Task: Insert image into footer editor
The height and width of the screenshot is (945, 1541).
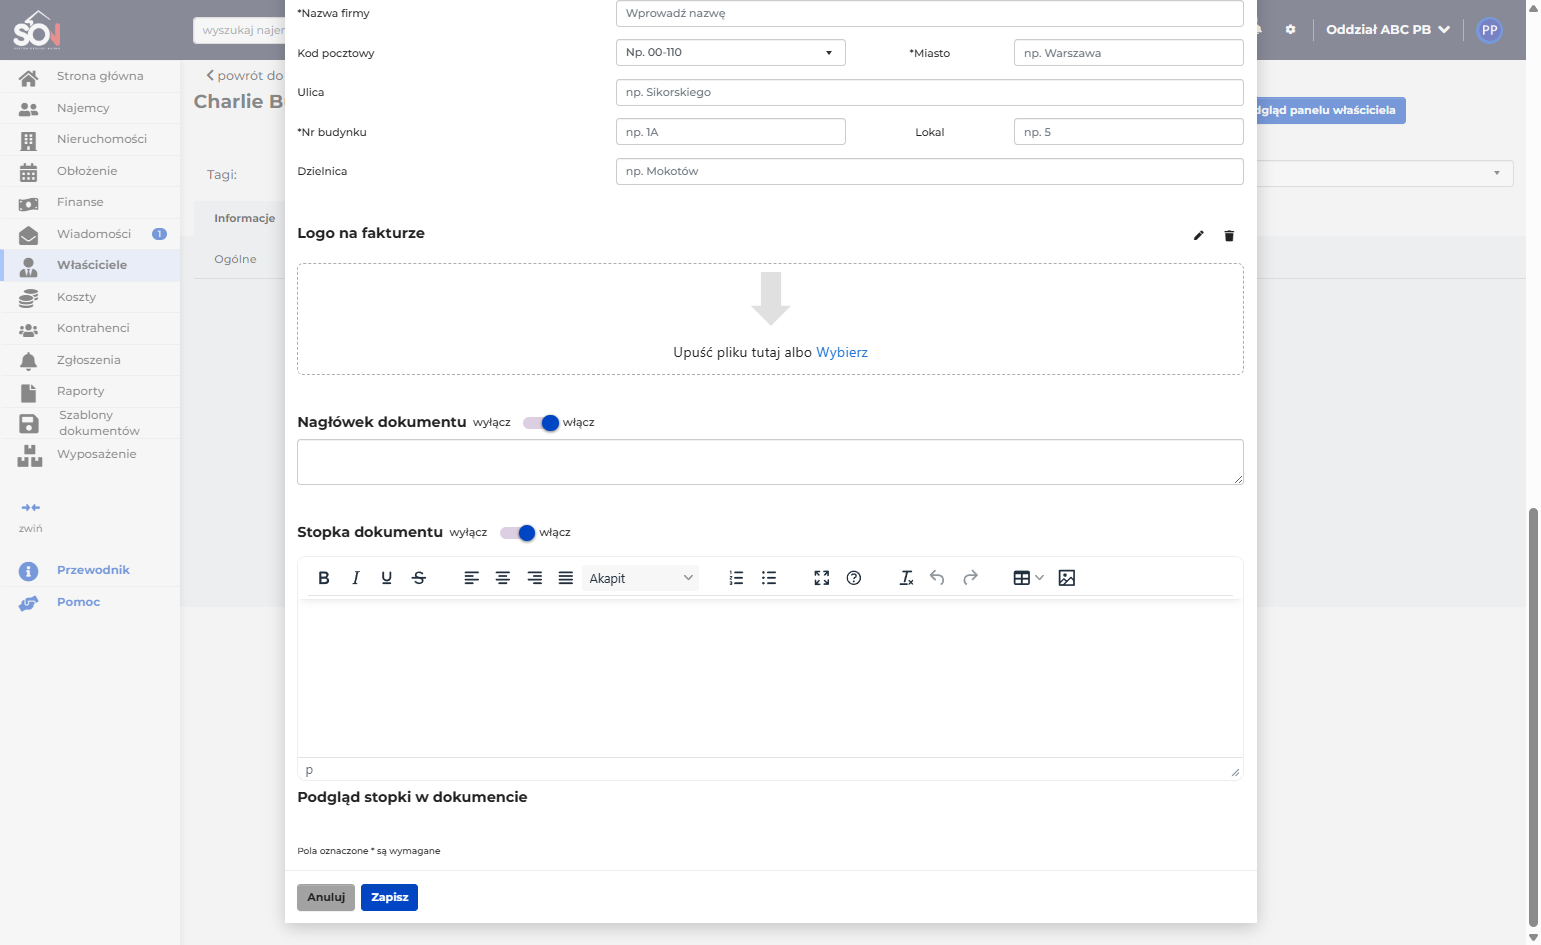Action: point(1067,578)
